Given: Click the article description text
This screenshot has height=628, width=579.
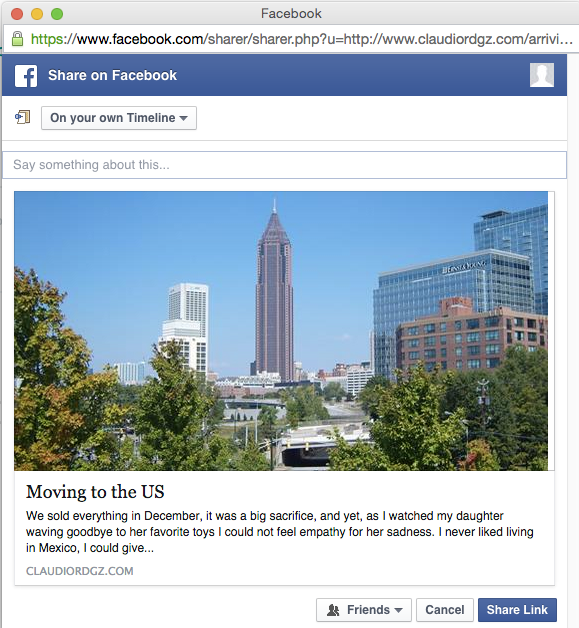Looking at the screenshot, I should click(279, 532).
